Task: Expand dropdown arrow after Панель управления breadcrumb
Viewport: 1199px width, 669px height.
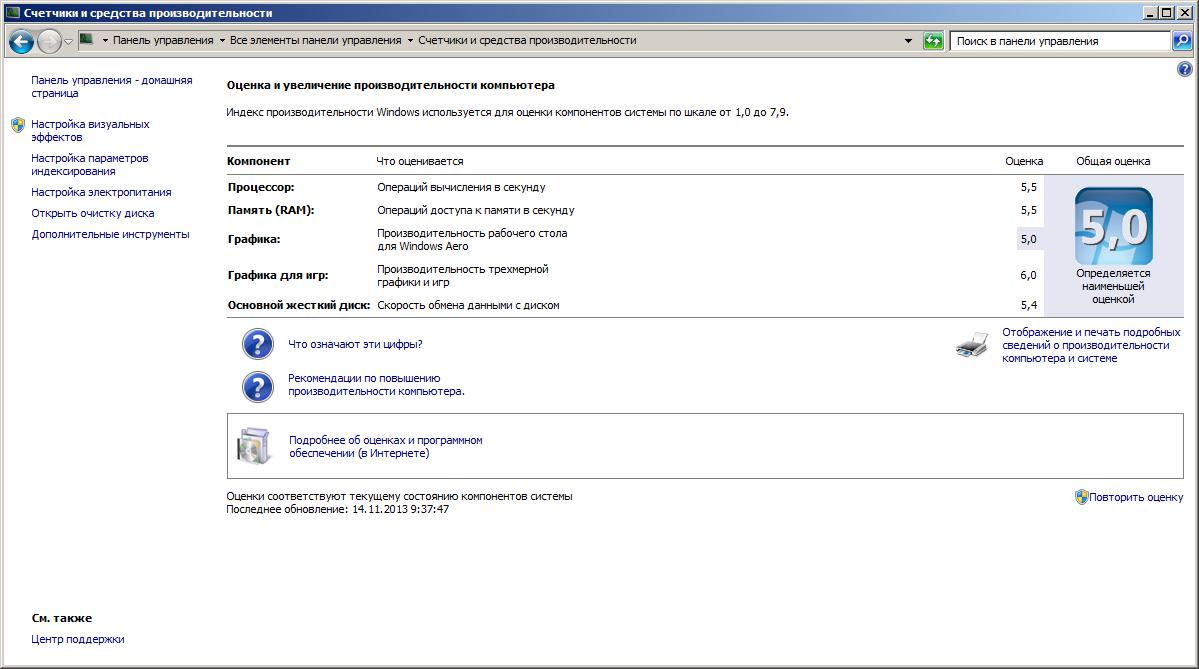Action: (222, 41)
